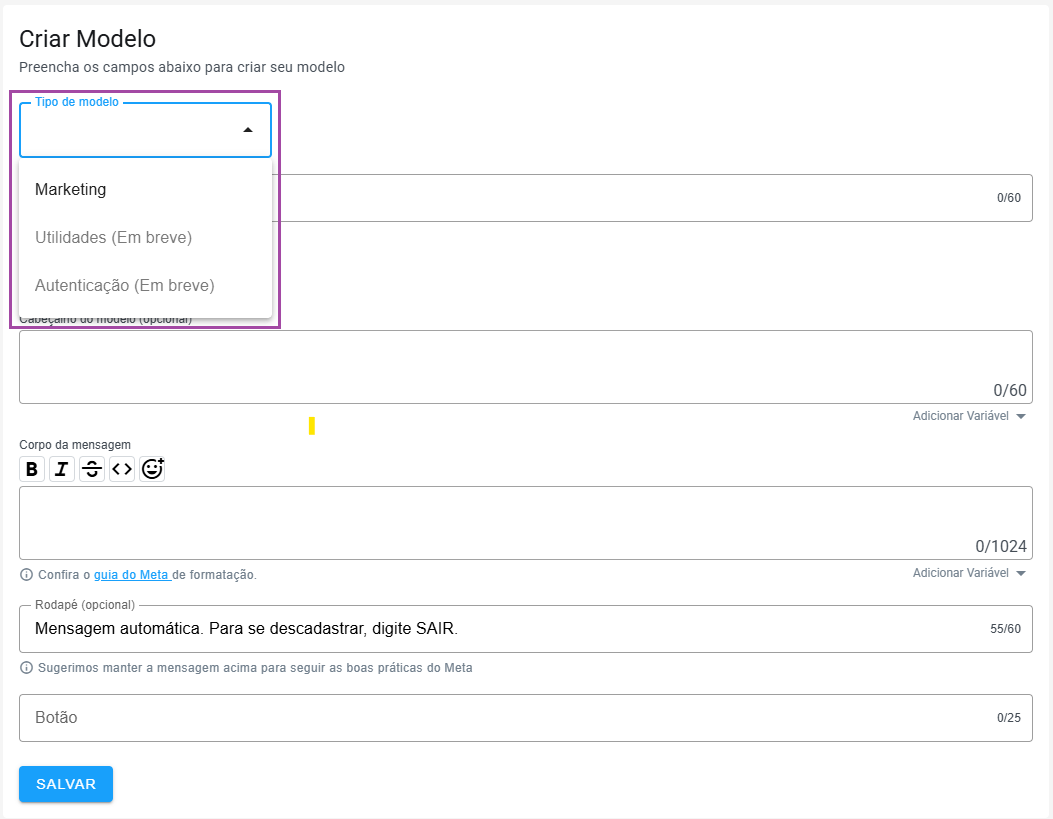Click the name field with the 0/60 counter

[x=651, y=198]
